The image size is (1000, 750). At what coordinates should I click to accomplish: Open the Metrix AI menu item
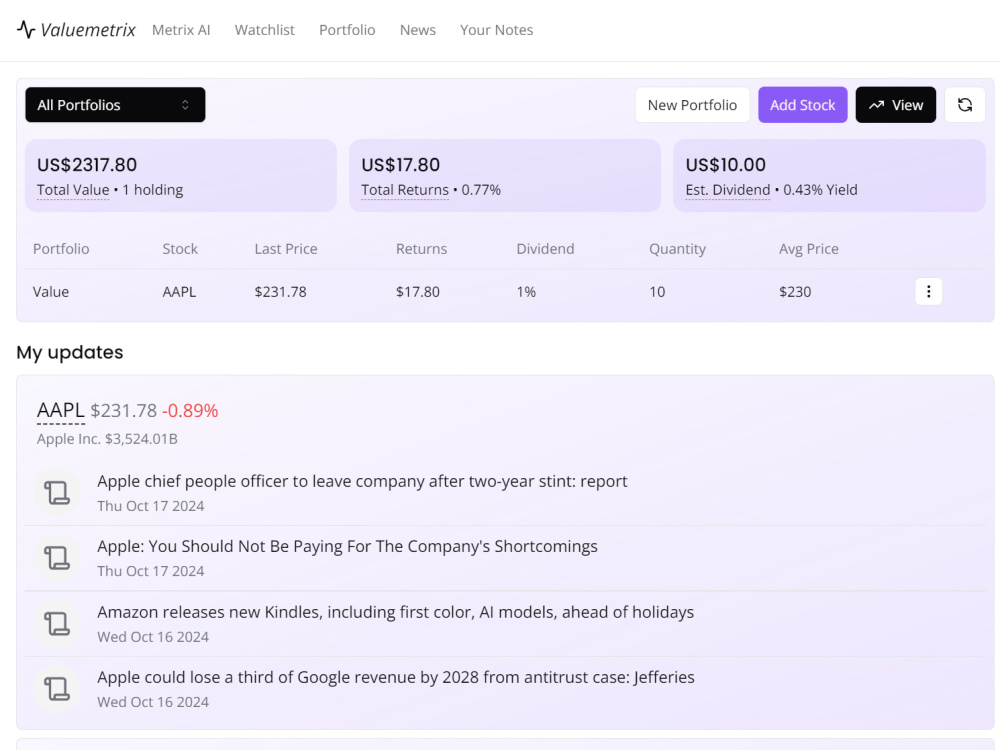(181, 30)
